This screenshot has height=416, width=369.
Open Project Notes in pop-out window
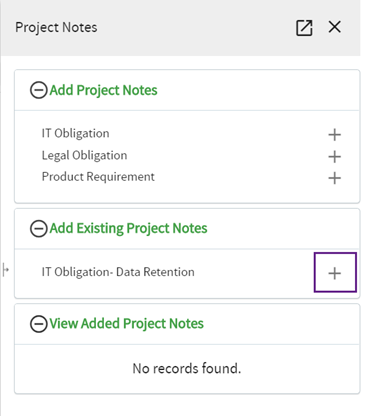pyautogui.click(x=304, y=27)
